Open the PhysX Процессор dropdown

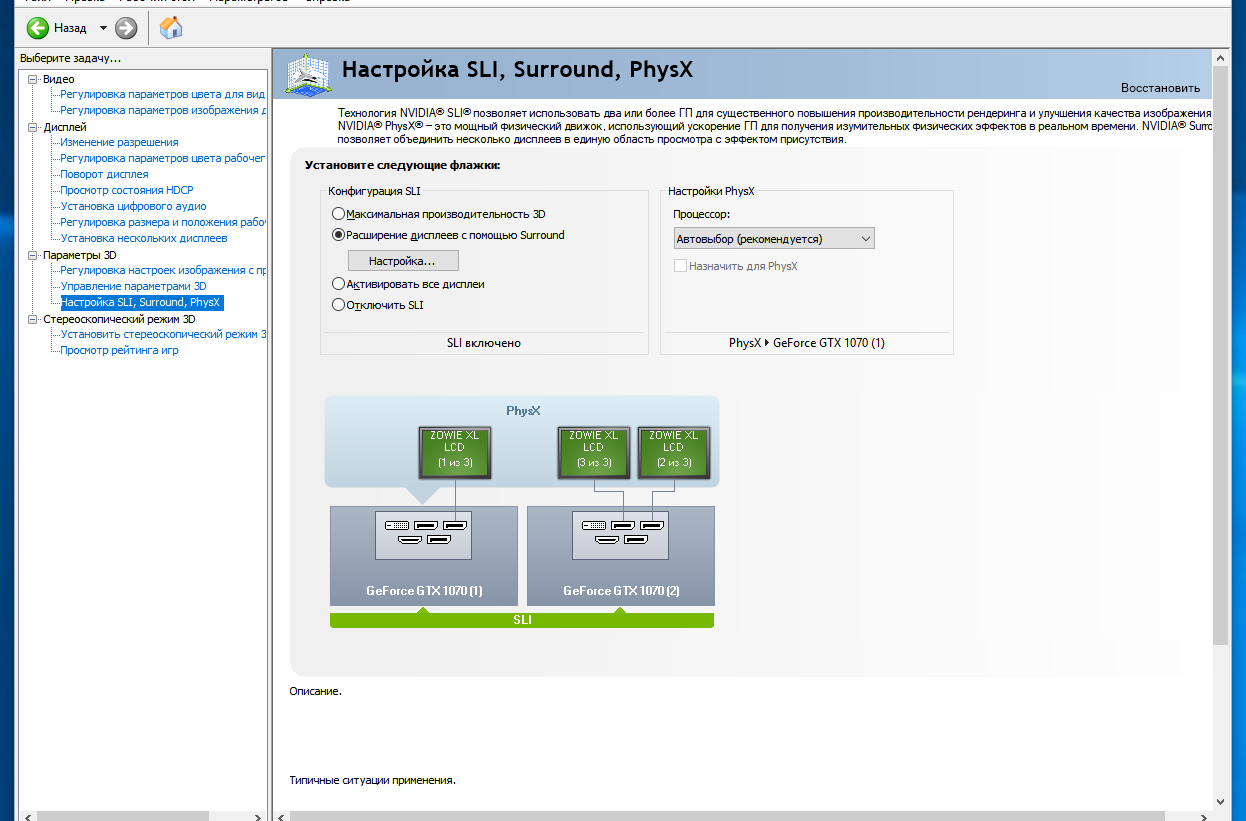775,239
